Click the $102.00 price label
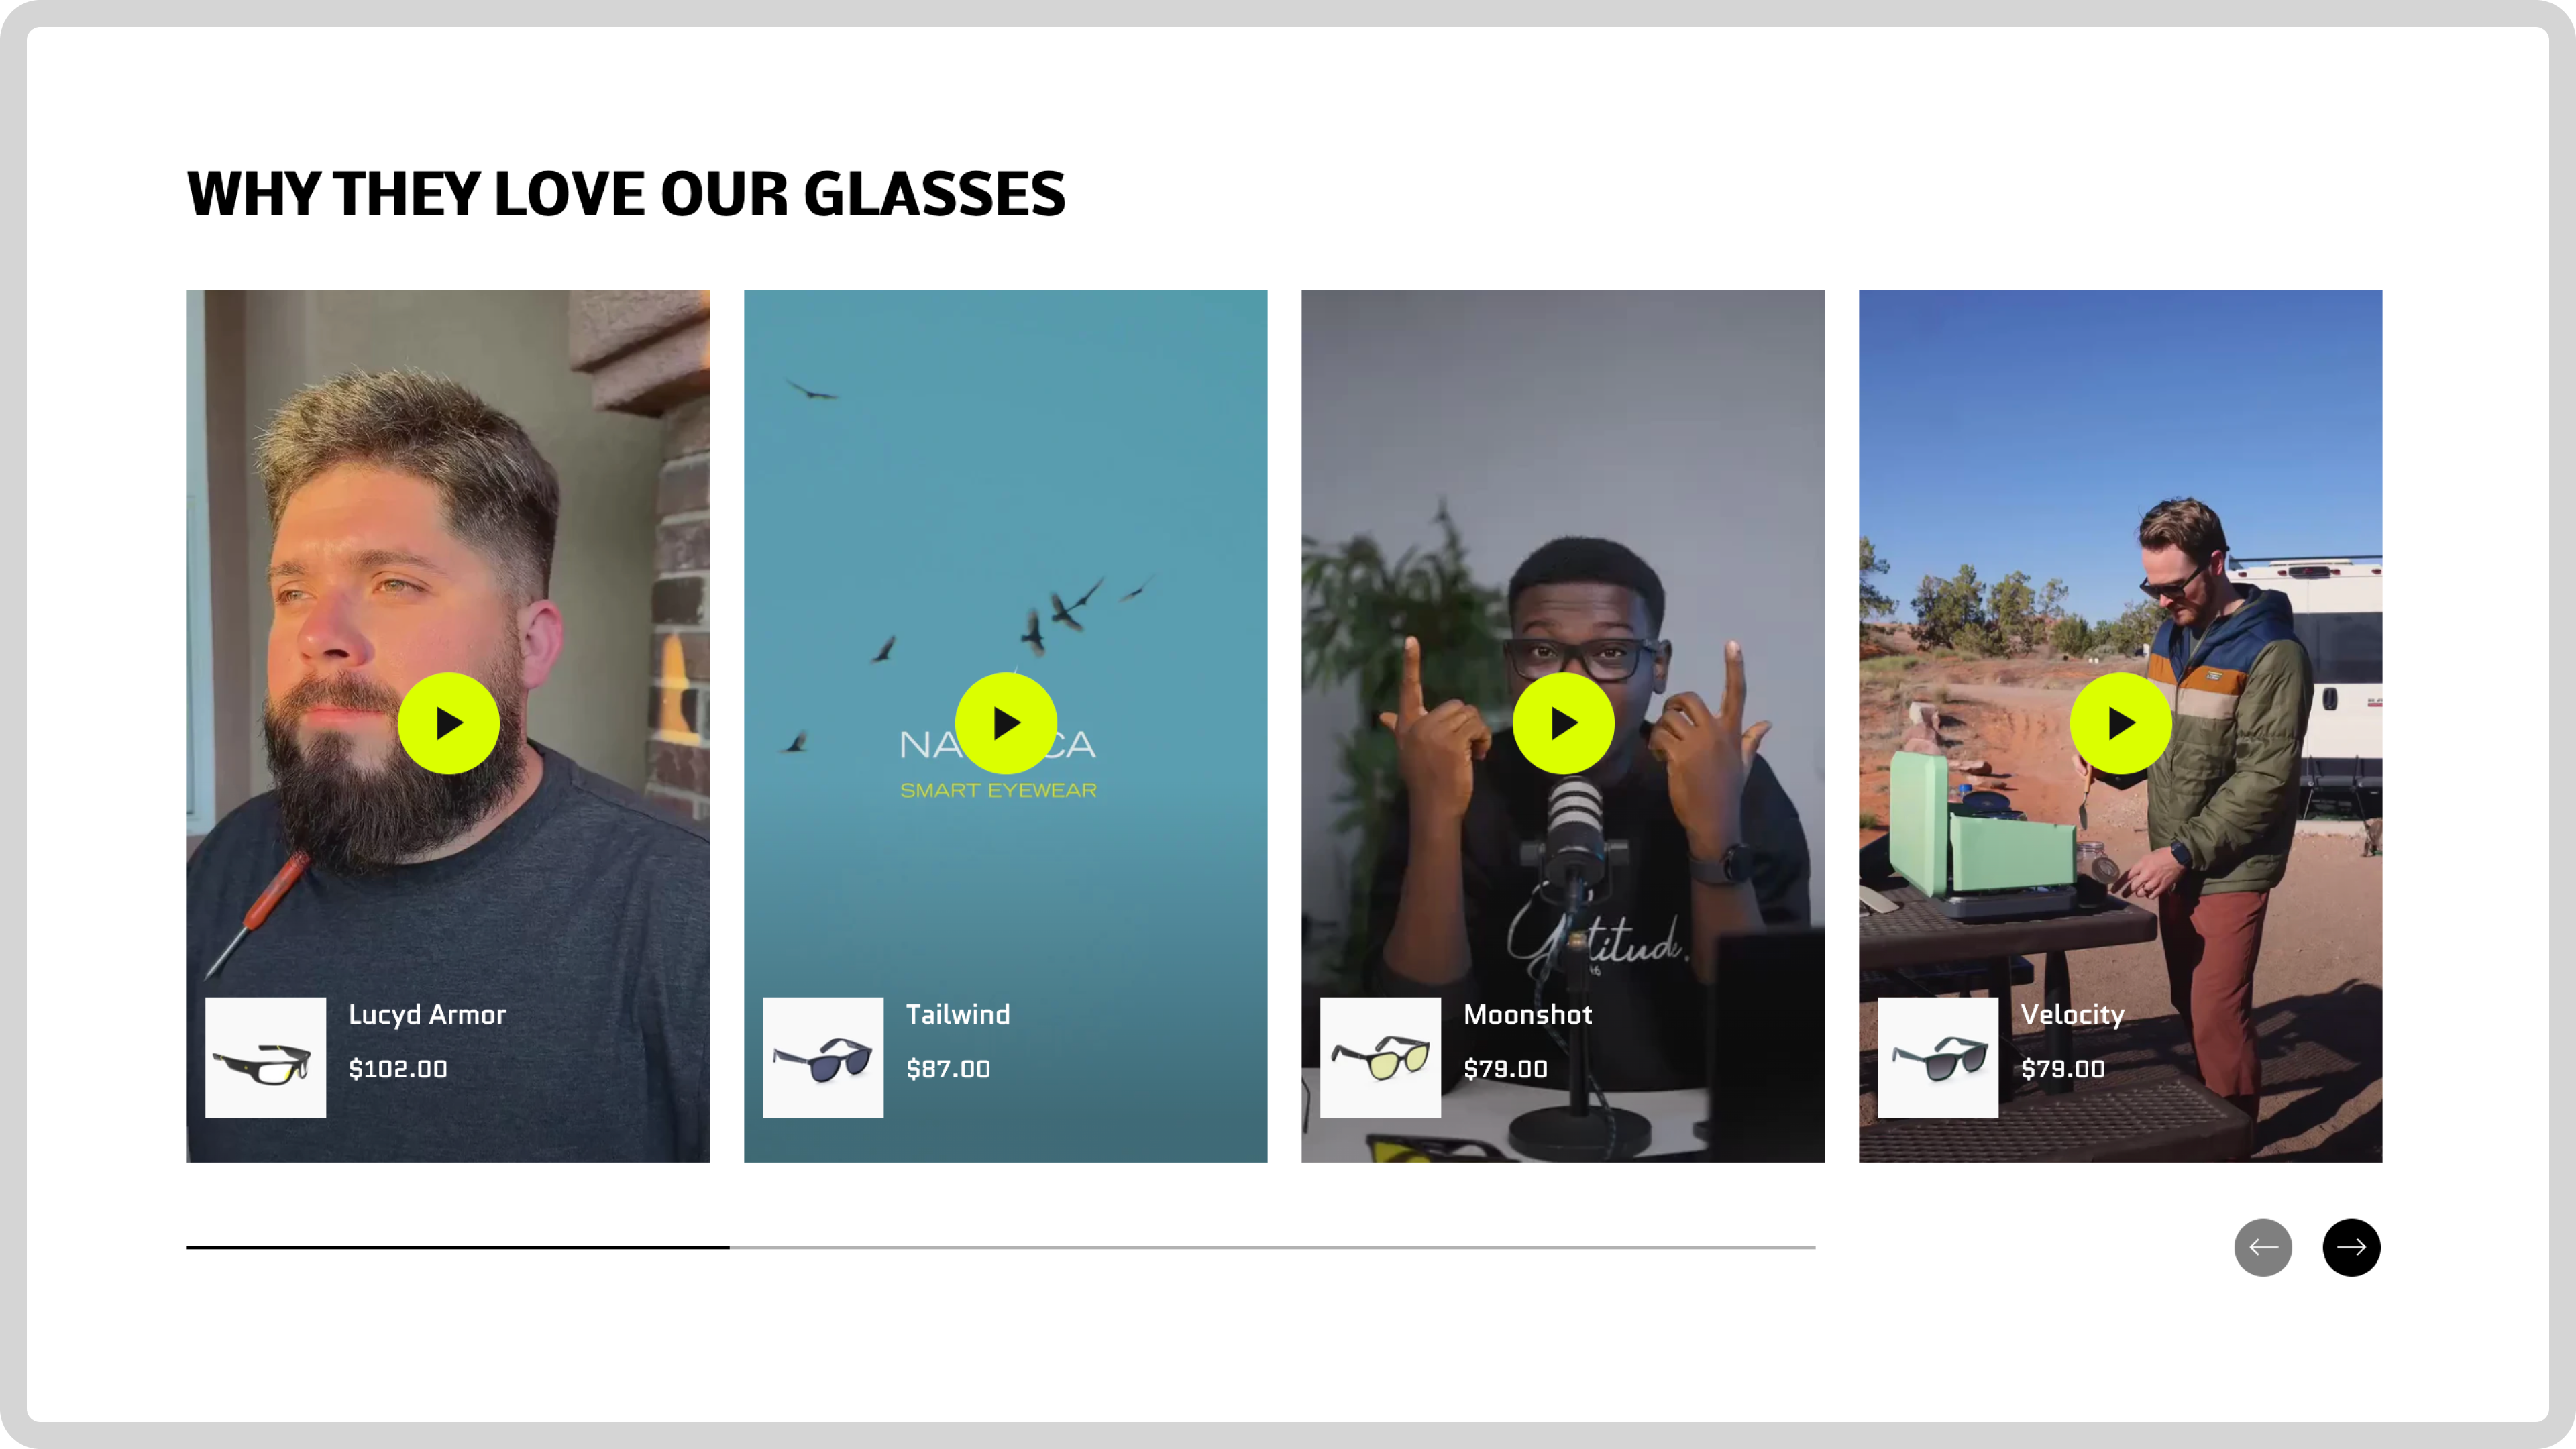The height and width of the screenshot is (1449, 2576). pyautogui.click(x=398, y=1069)
